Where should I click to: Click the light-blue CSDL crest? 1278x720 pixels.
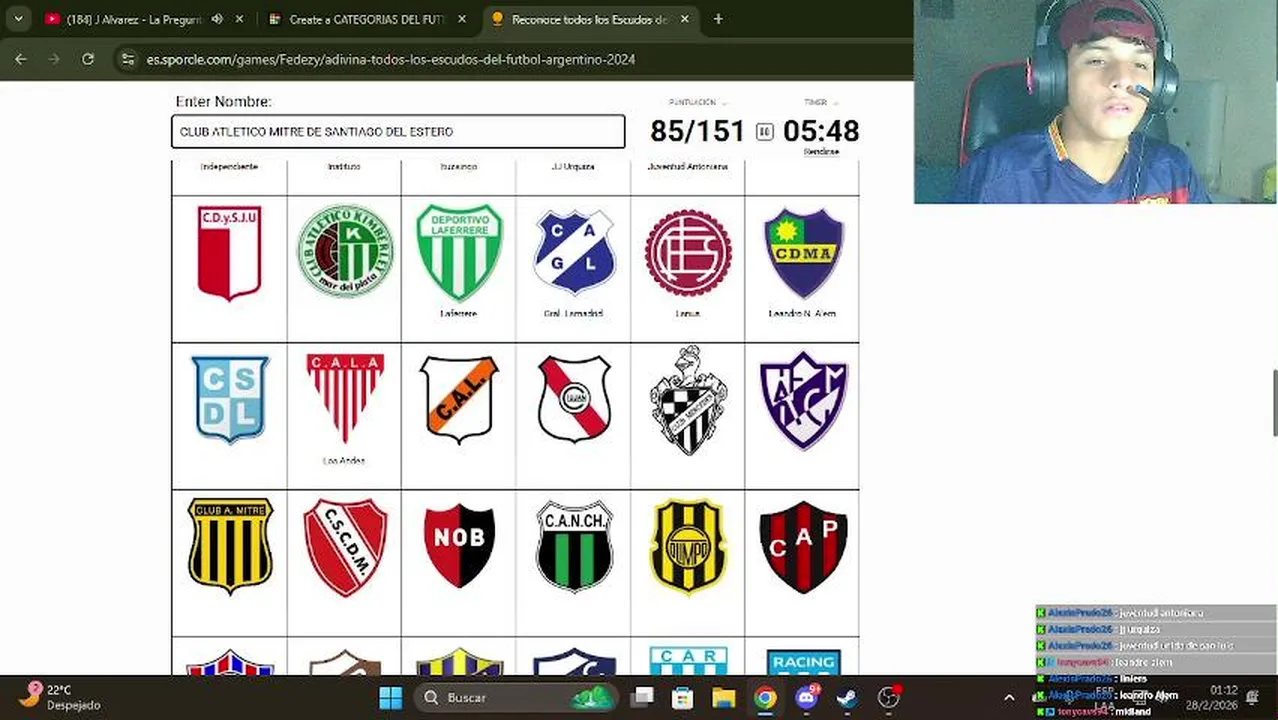[229, 399]
